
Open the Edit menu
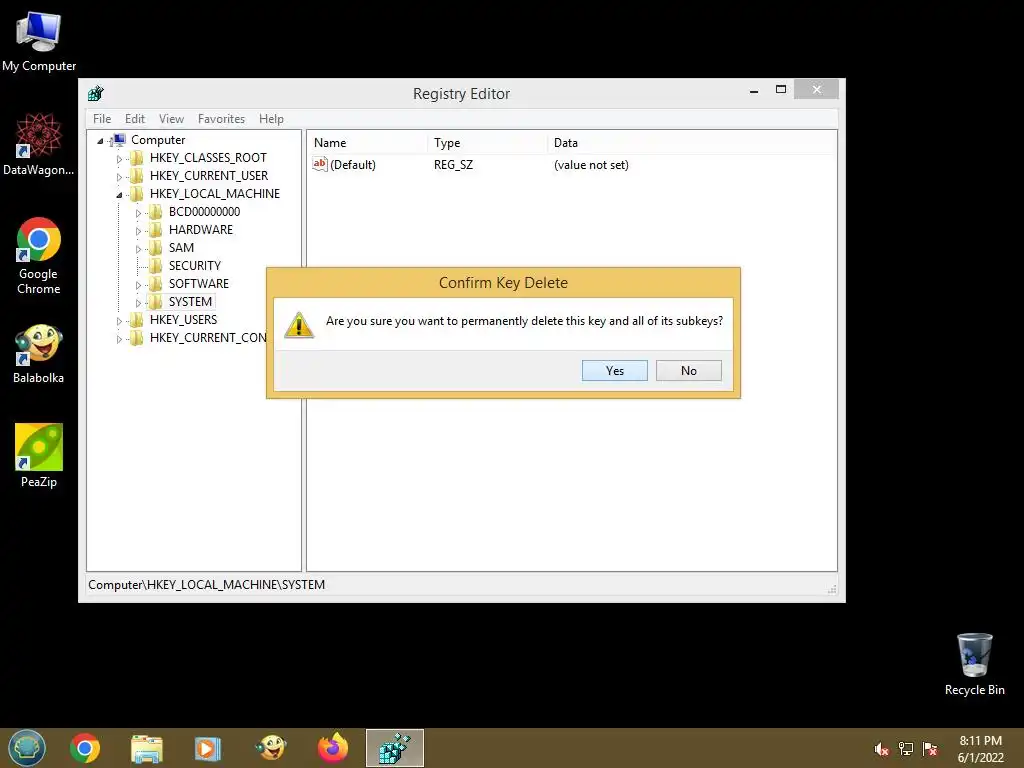pos(135,119)
